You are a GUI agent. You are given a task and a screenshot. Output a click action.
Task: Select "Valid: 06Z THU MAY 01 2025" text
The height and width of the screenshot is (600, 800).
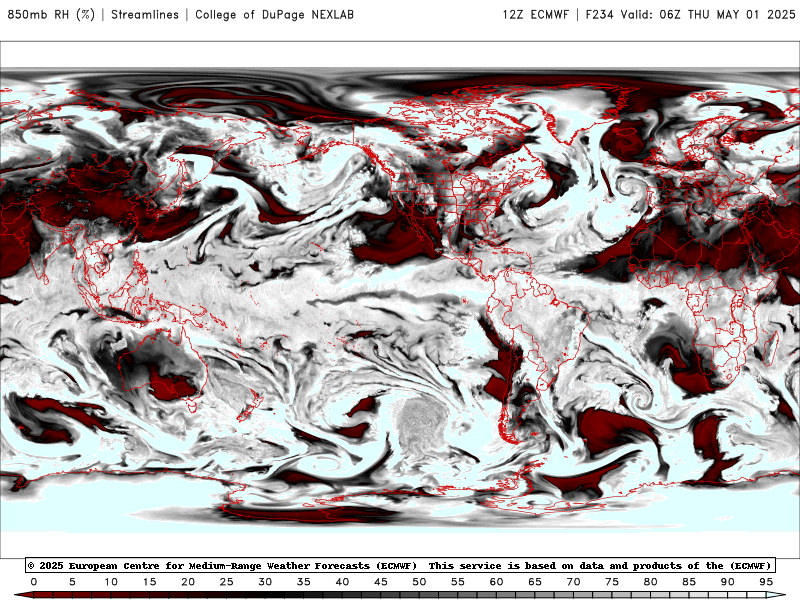(708, 14)
